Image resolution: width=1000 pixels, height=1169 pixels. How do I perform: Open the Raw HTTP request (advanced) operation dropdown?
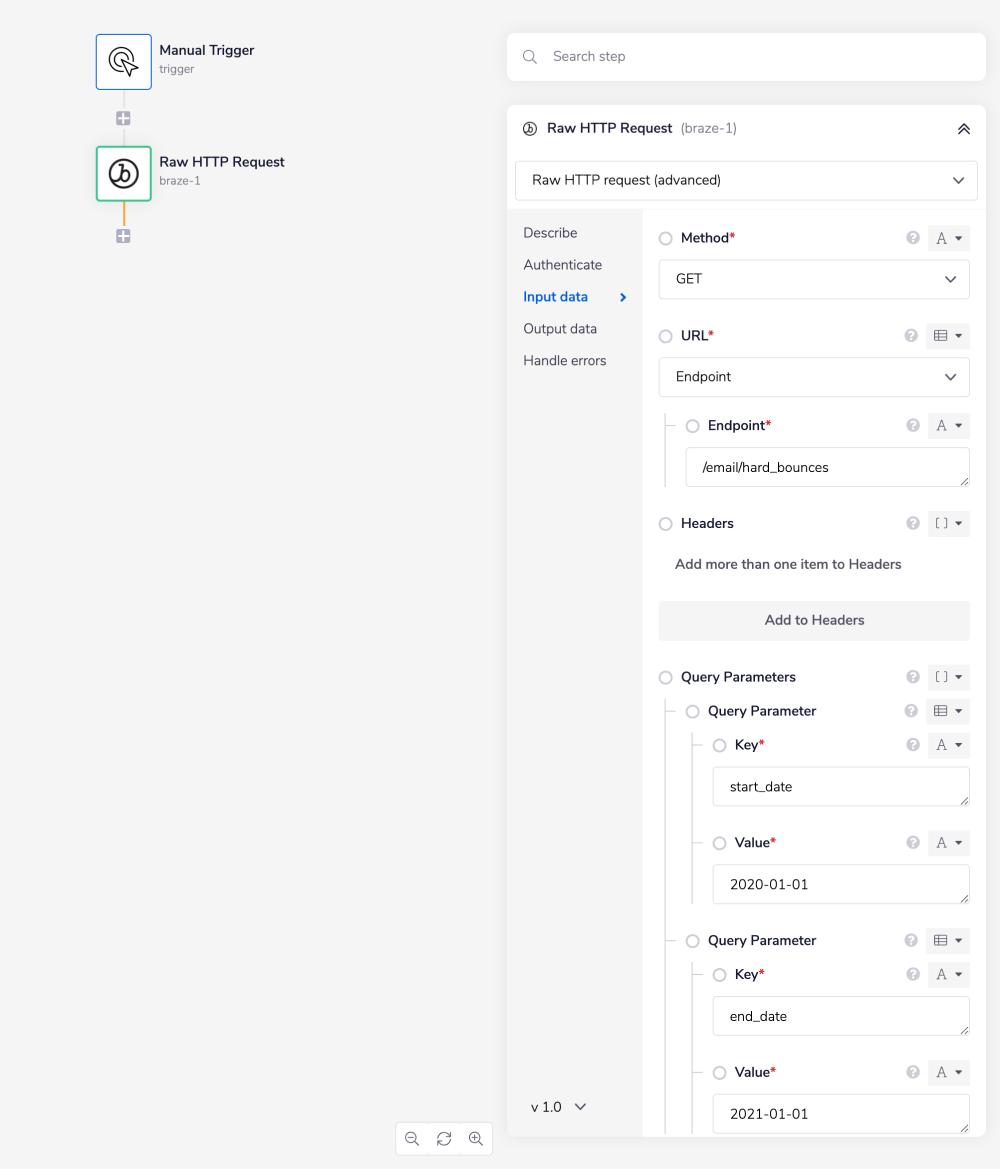[745, 181]
